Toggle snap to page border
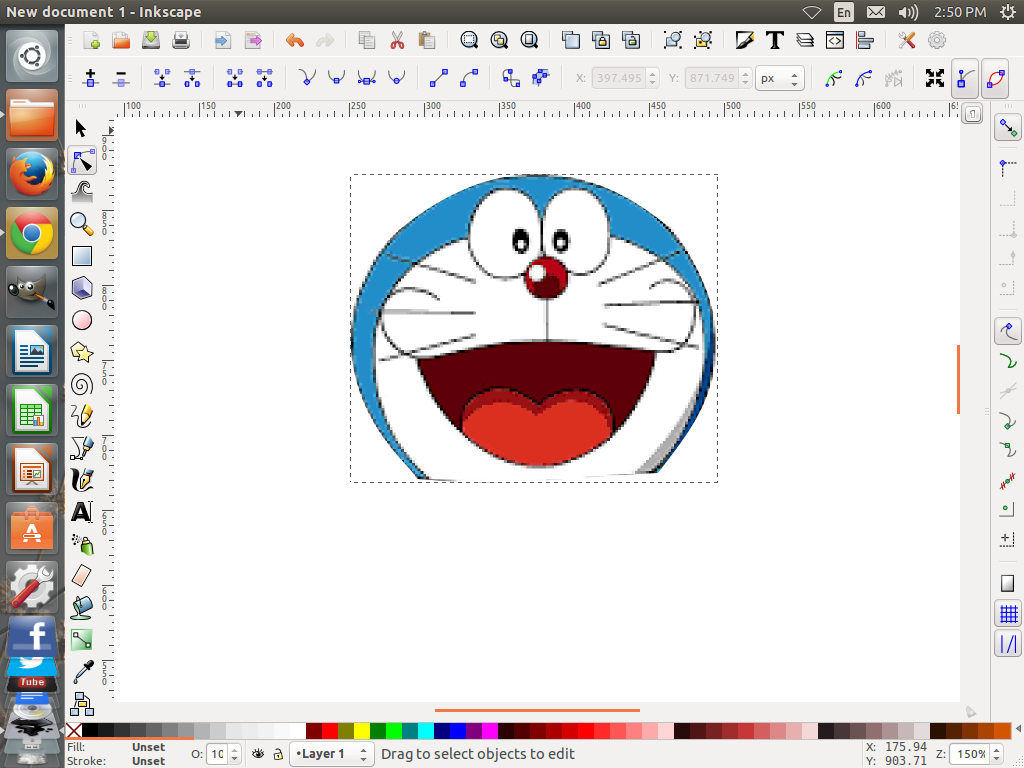 (1008, 583)
